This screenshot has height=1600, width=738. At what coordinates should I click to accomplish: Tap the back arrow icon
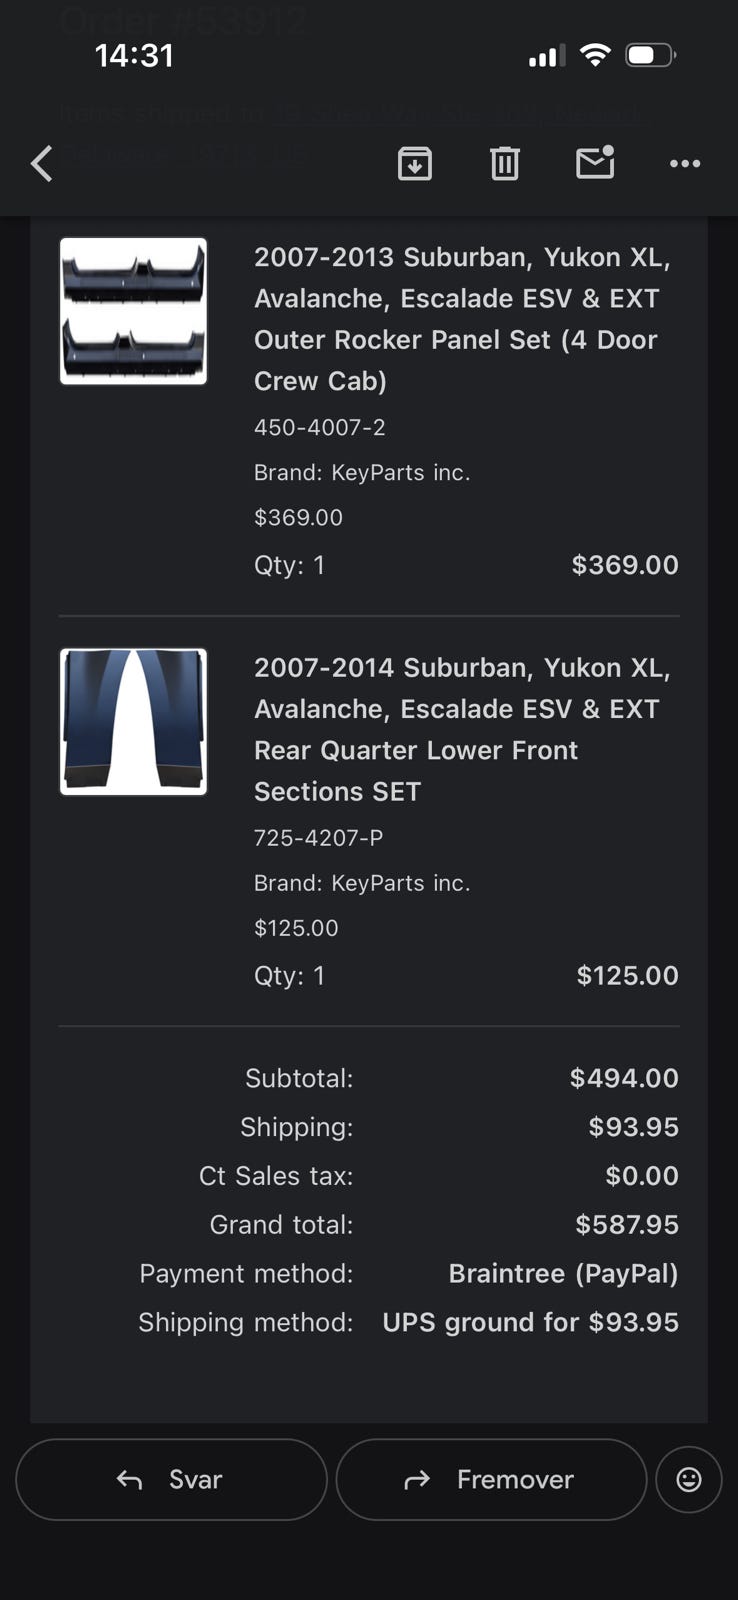[x=42, y=163]
